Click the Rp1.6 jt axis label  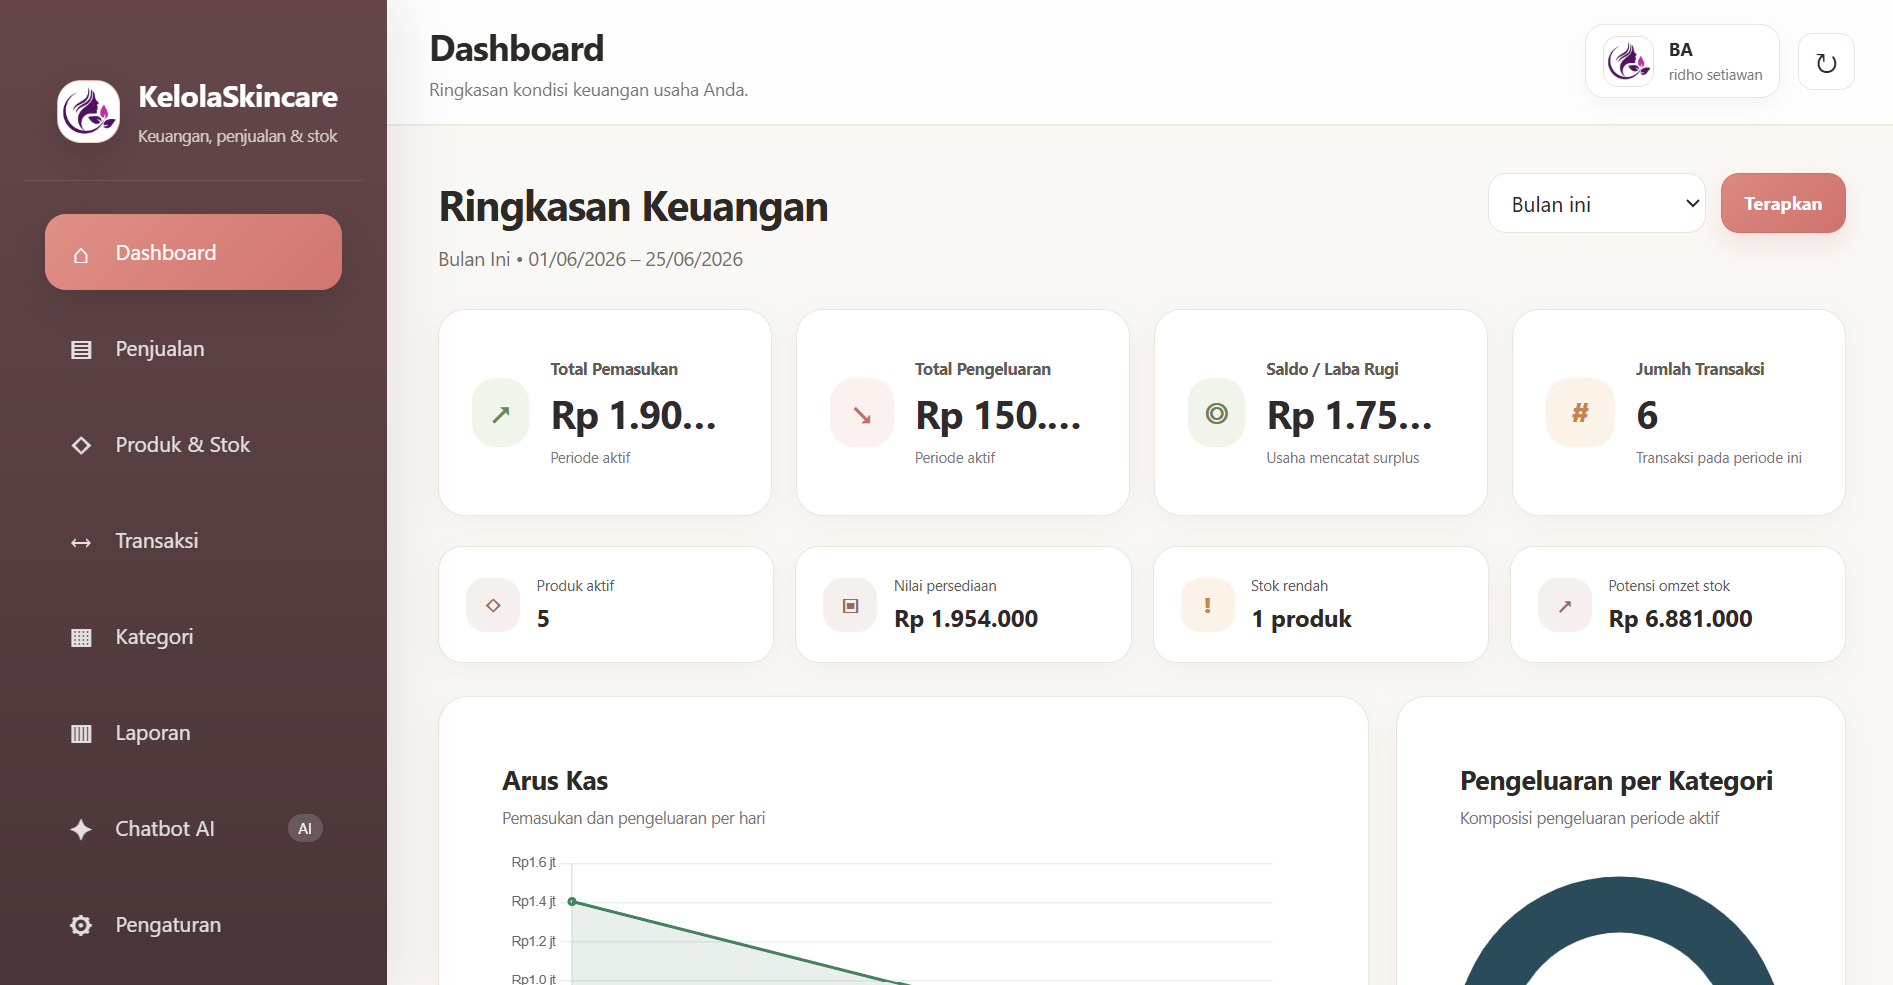coord(533,862)
